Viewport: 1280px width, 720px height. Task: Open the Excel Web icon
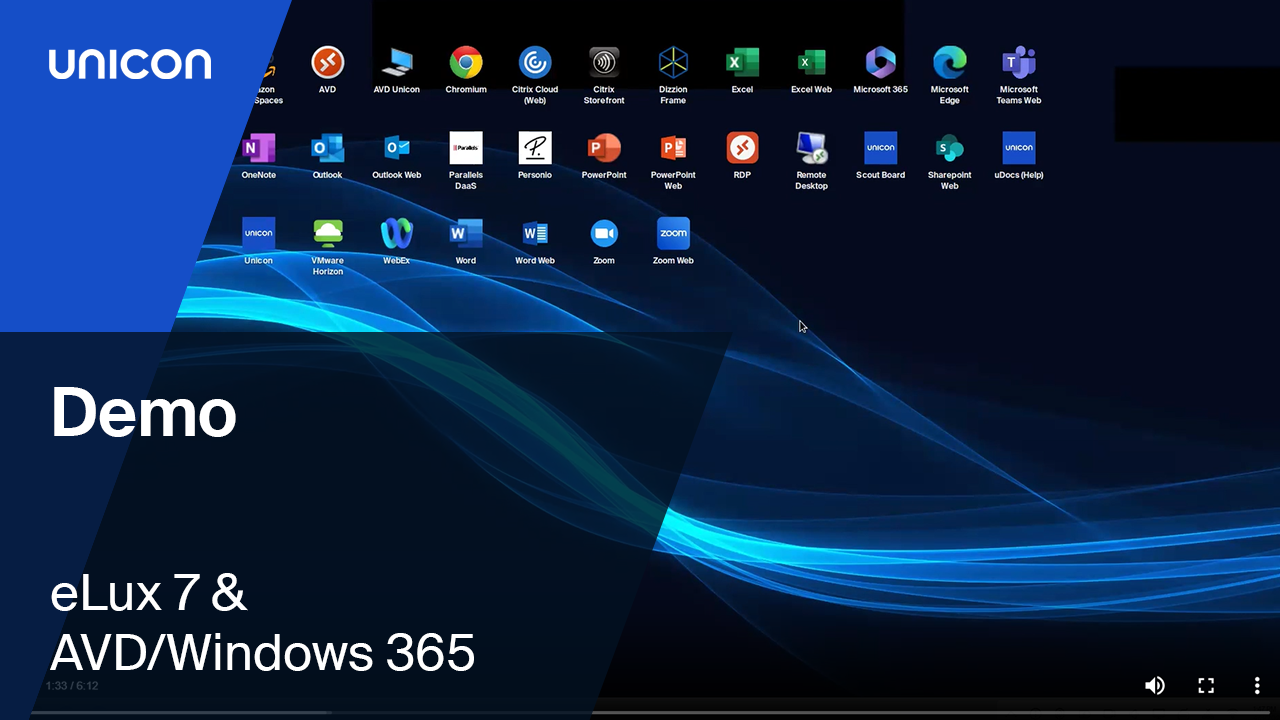coord(811,63)
